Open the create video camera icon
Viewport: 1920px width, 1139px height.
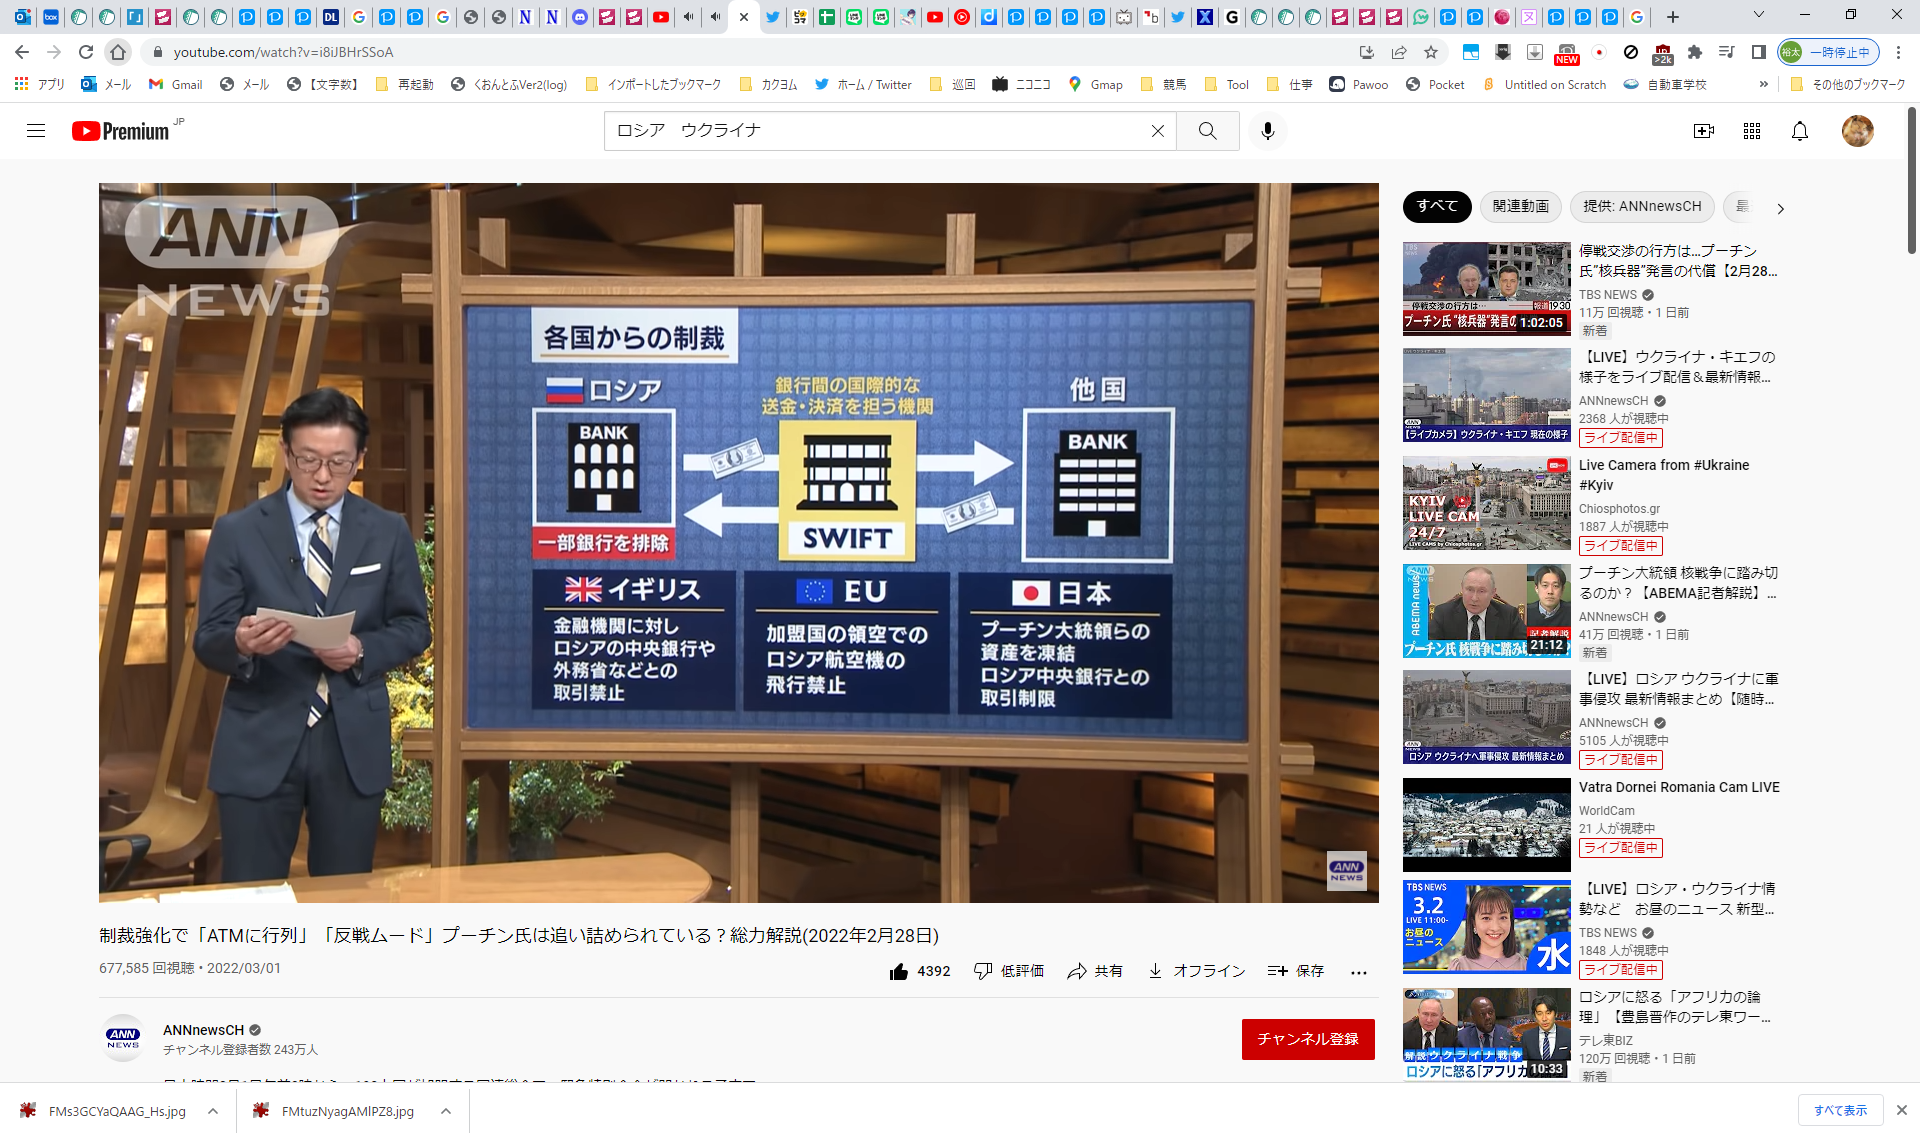pos(1703,131)
